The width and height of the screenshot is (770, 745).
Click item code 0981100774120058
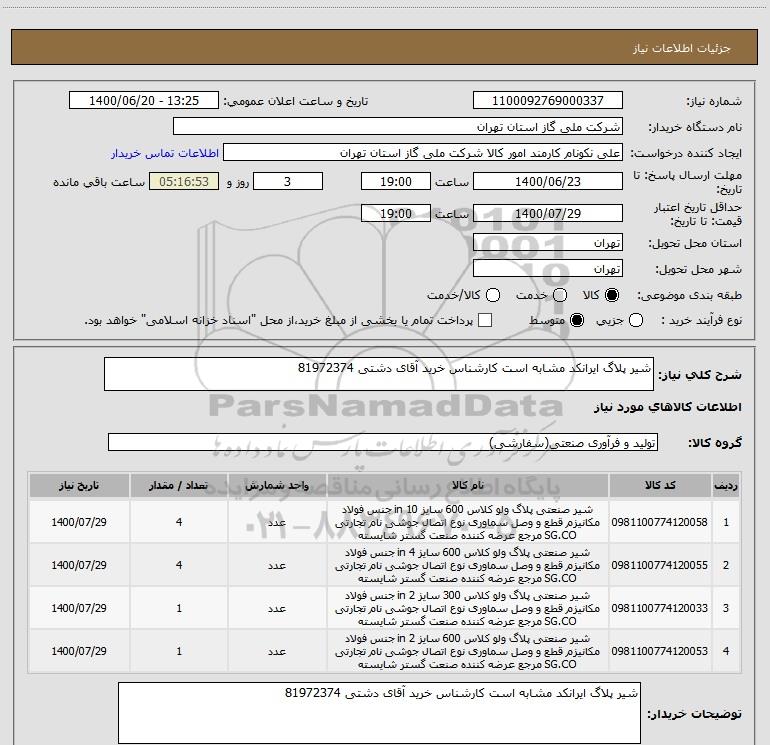click(x=660, y=522)
